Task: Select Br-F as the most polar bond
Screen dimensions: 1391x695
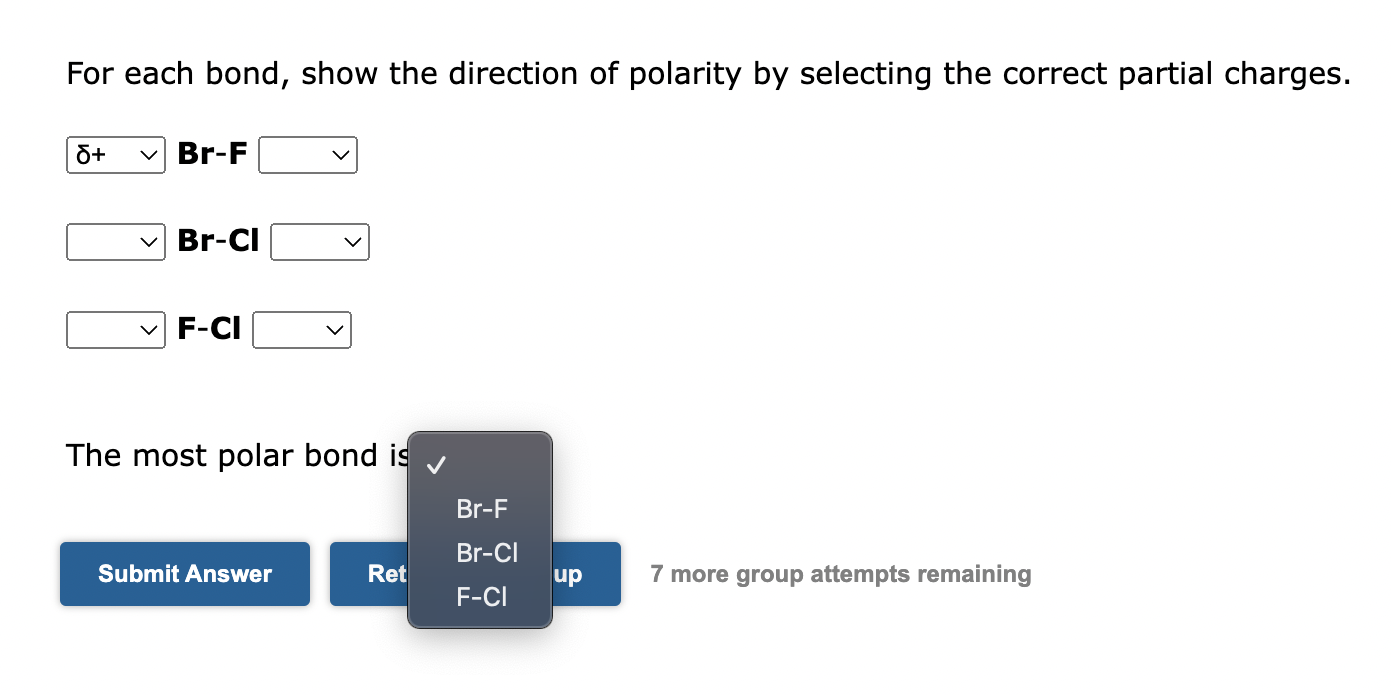Action: pos(481,509)
